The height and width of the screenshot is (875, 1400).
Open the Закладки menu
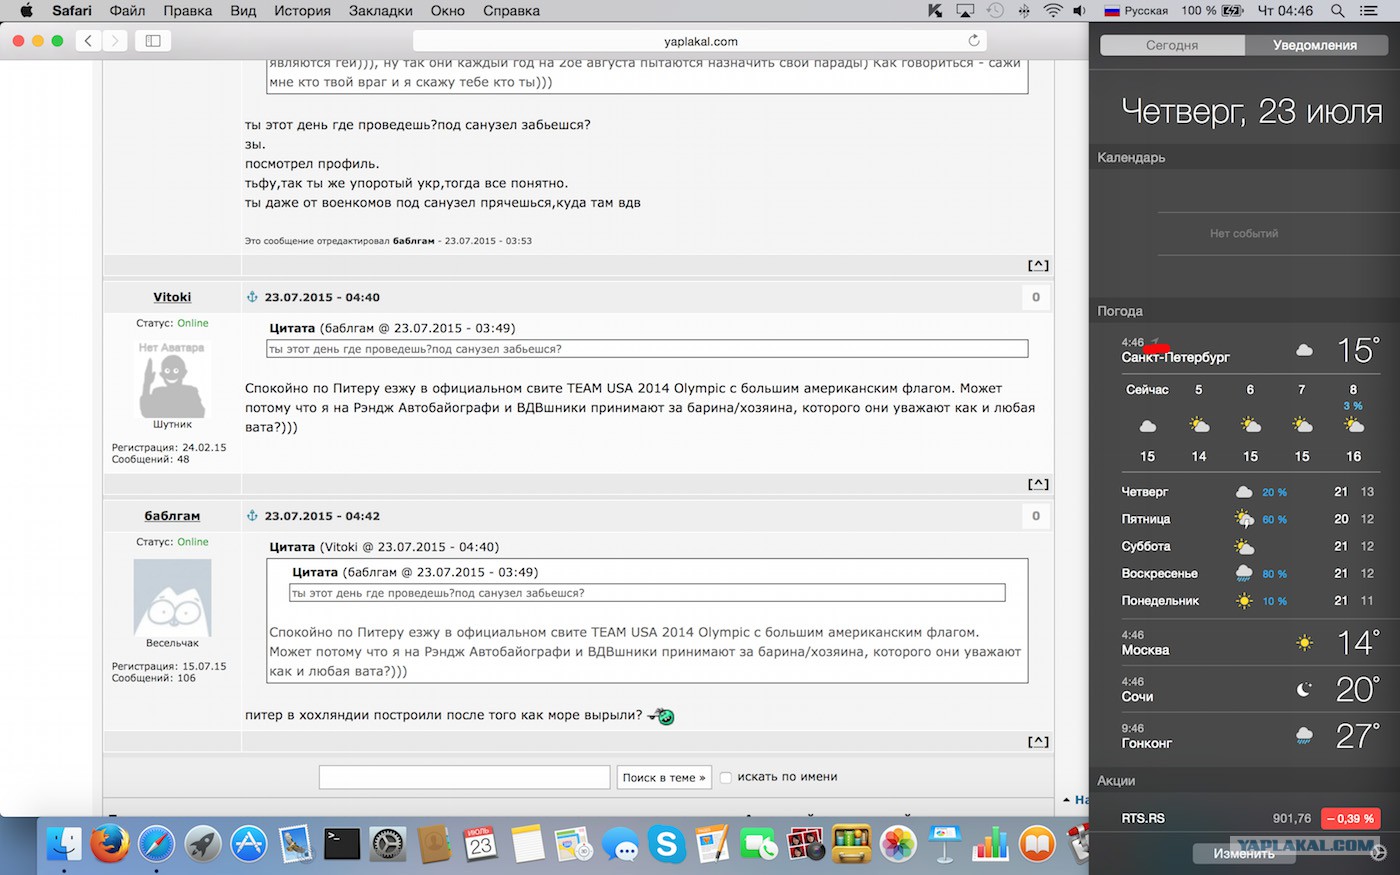(381, 11)
